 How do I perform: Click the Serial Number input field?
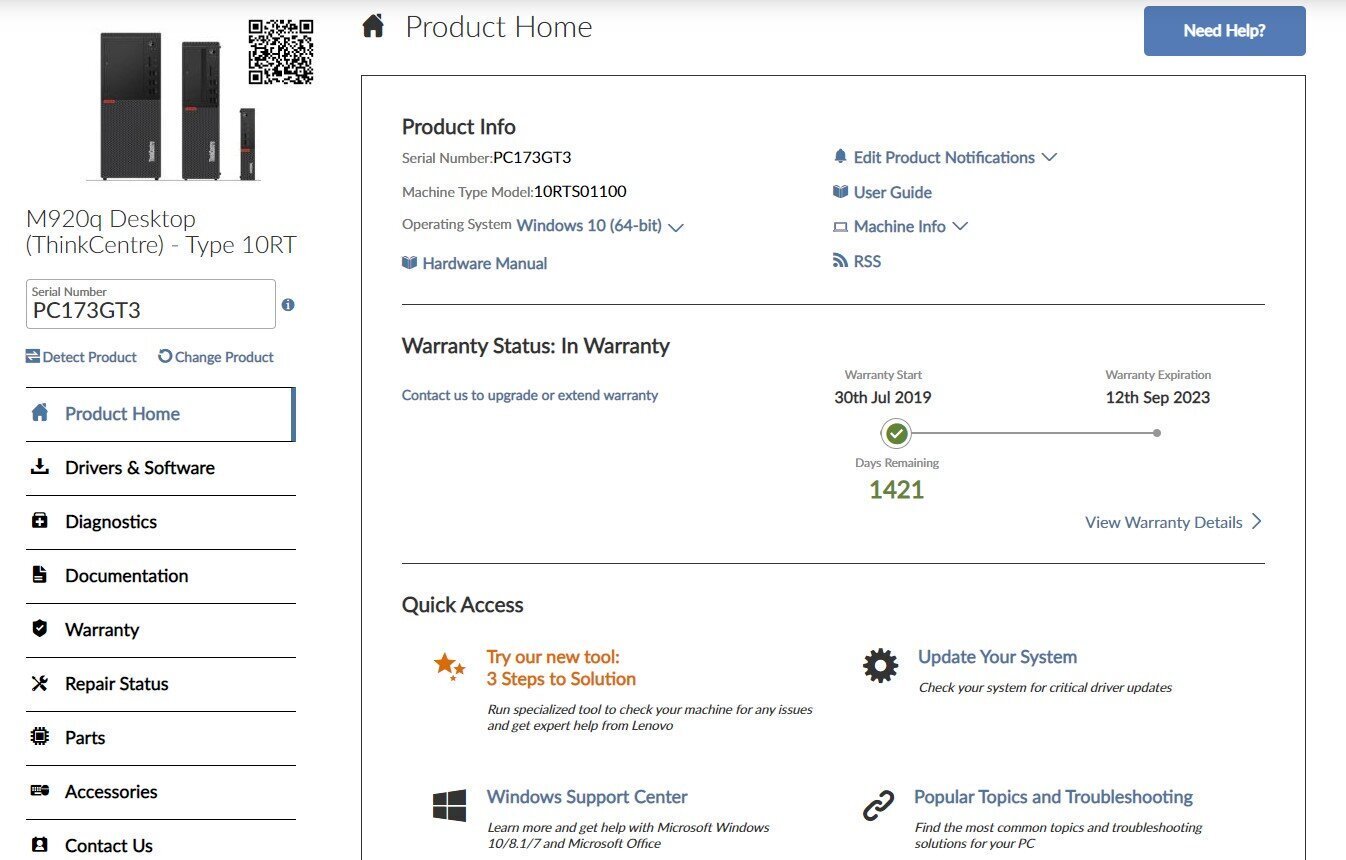pyautogui.click(x=150, y=304)
